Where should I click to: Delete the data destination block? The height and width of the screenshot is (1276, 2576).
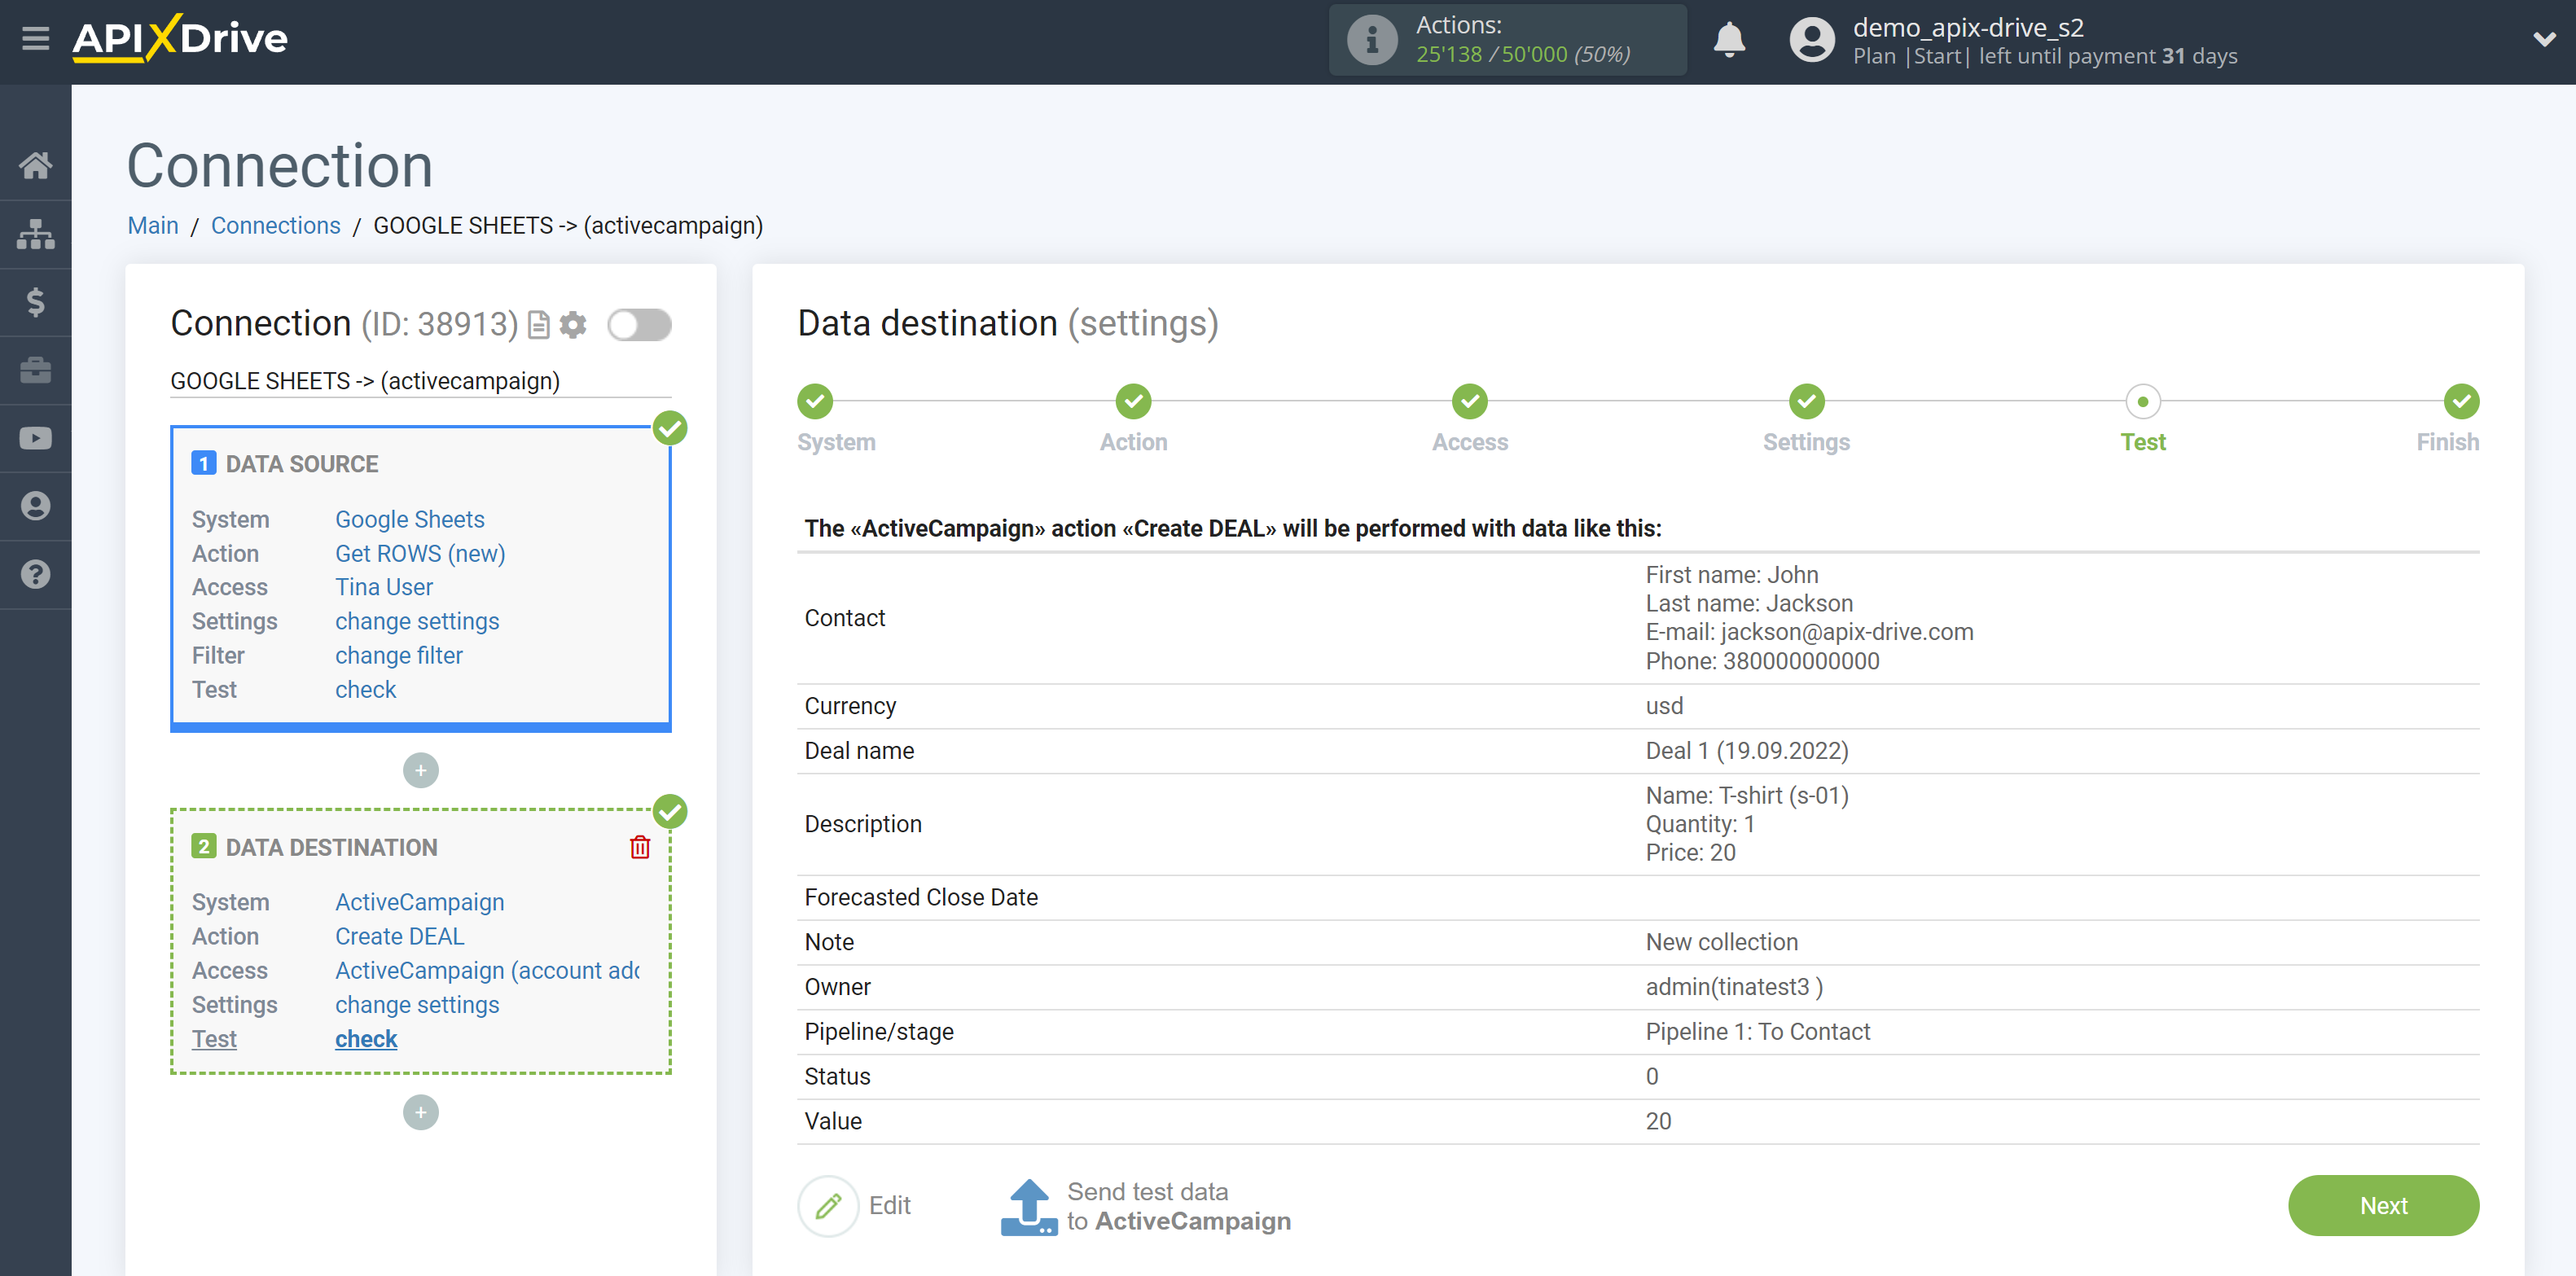(640, 847)
